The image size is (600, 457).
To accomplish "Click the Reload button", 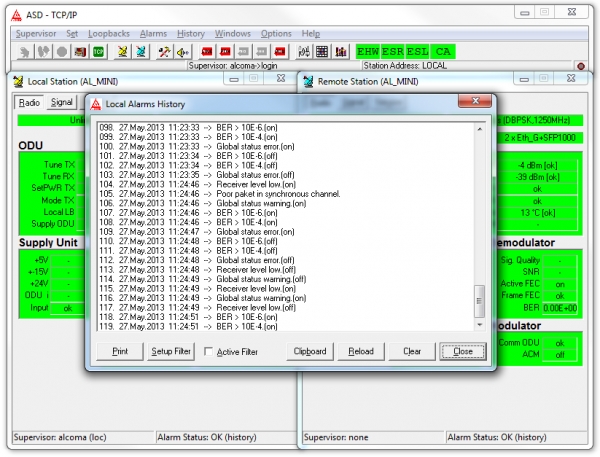I will point(360,352).
